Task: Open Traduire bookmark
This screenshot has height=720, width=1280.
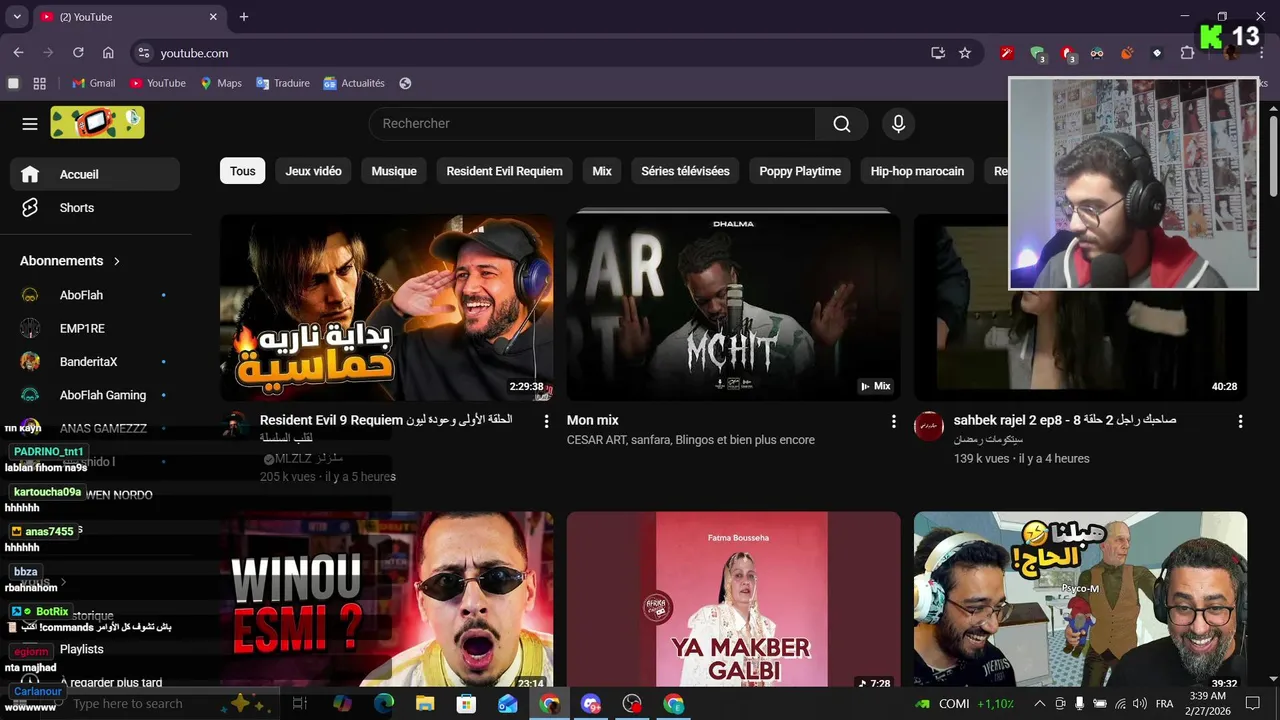Action: coord(283,83)
